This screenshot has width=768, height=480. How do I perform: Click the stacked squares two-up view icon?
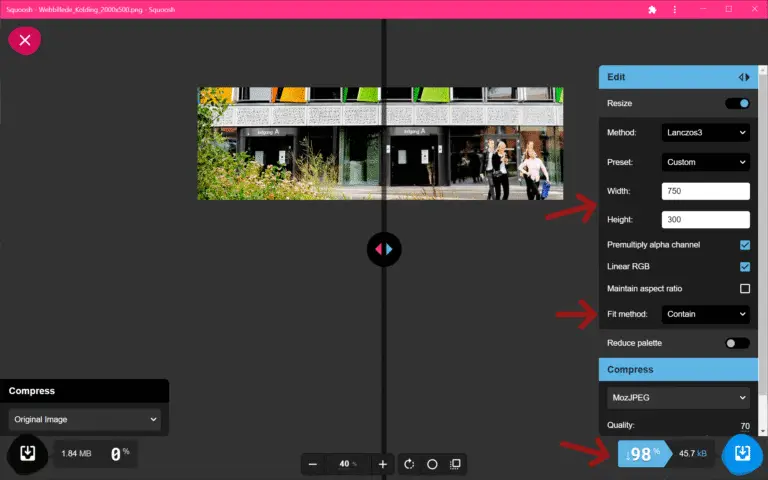[455, 464]
